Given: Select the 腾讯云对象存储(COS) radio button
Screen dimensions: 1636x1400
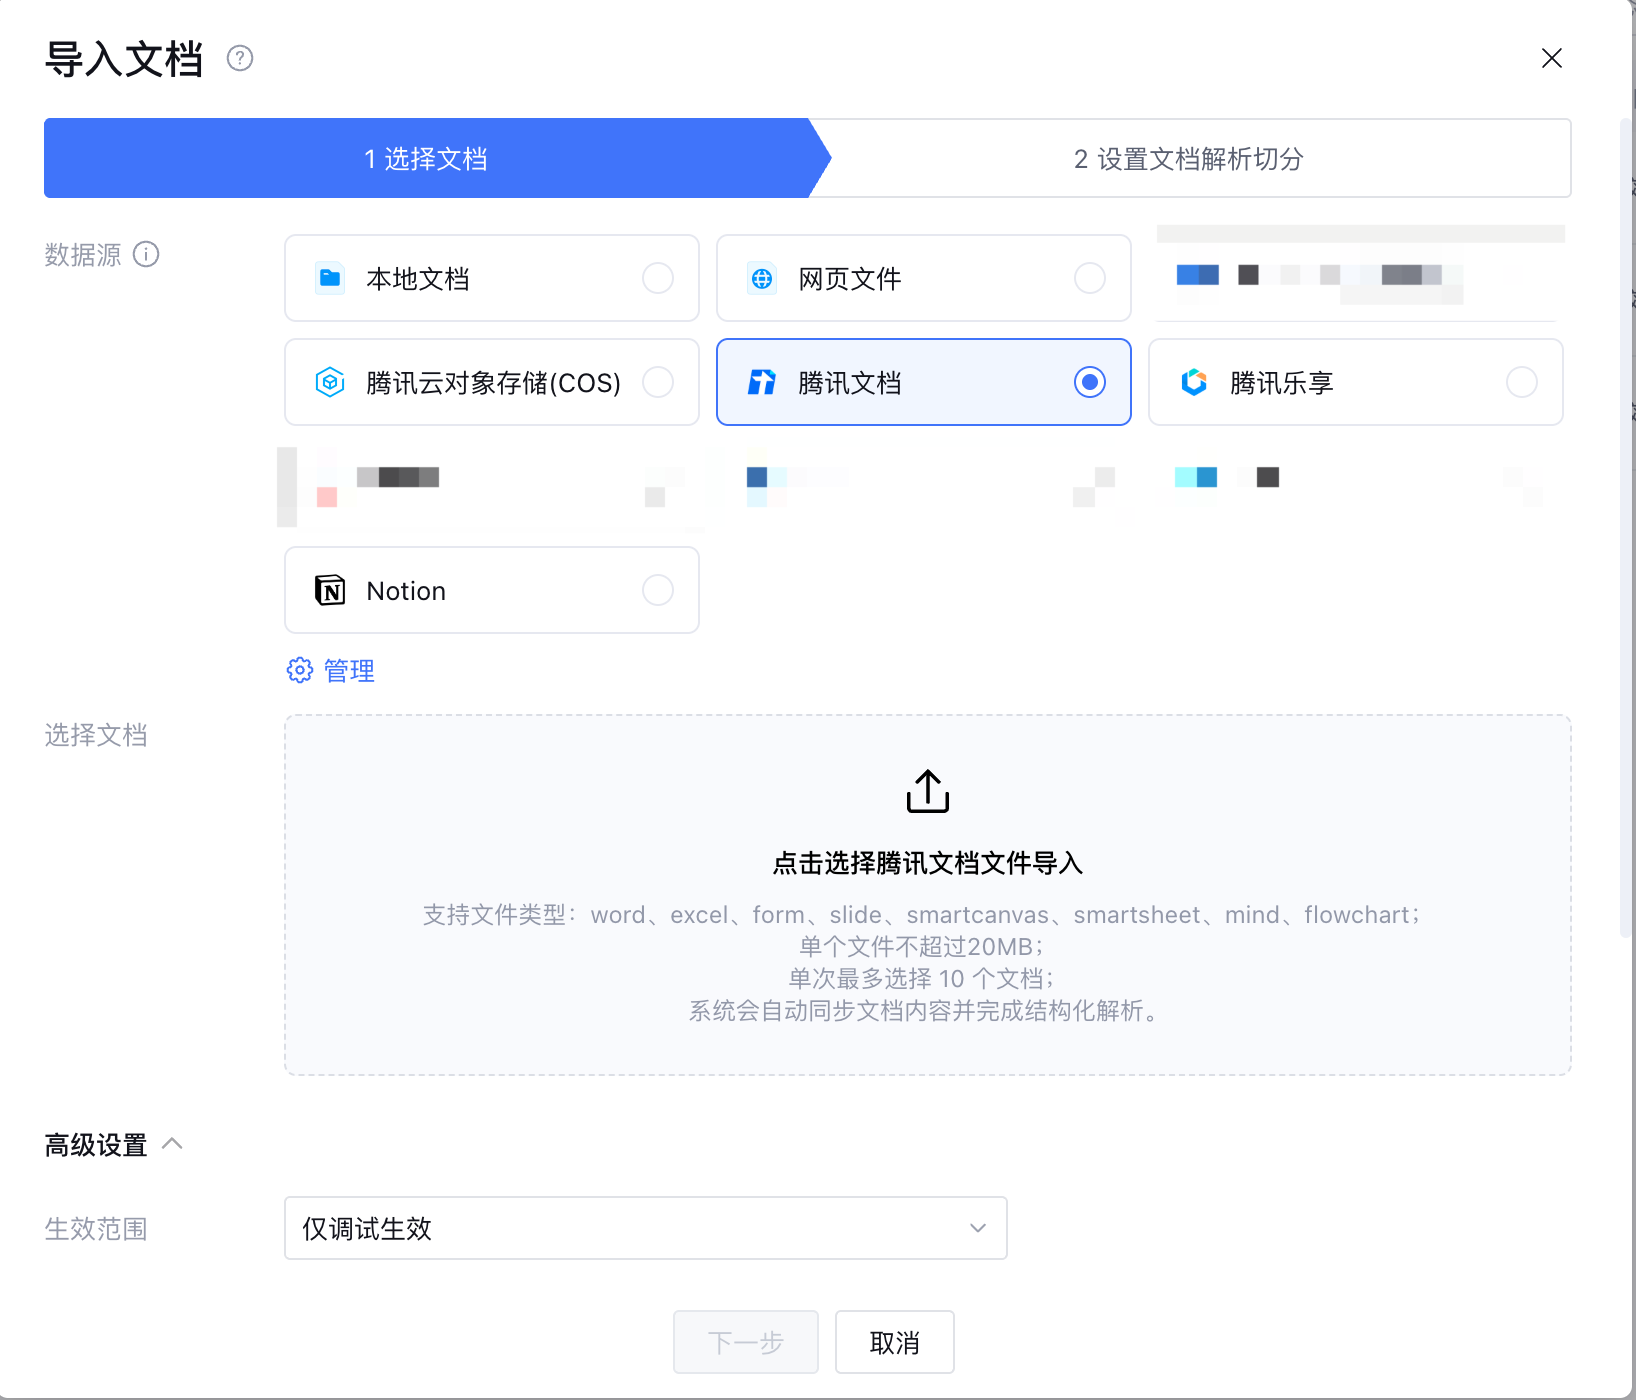Looking at the screenshot, I should tap(658, 382).
